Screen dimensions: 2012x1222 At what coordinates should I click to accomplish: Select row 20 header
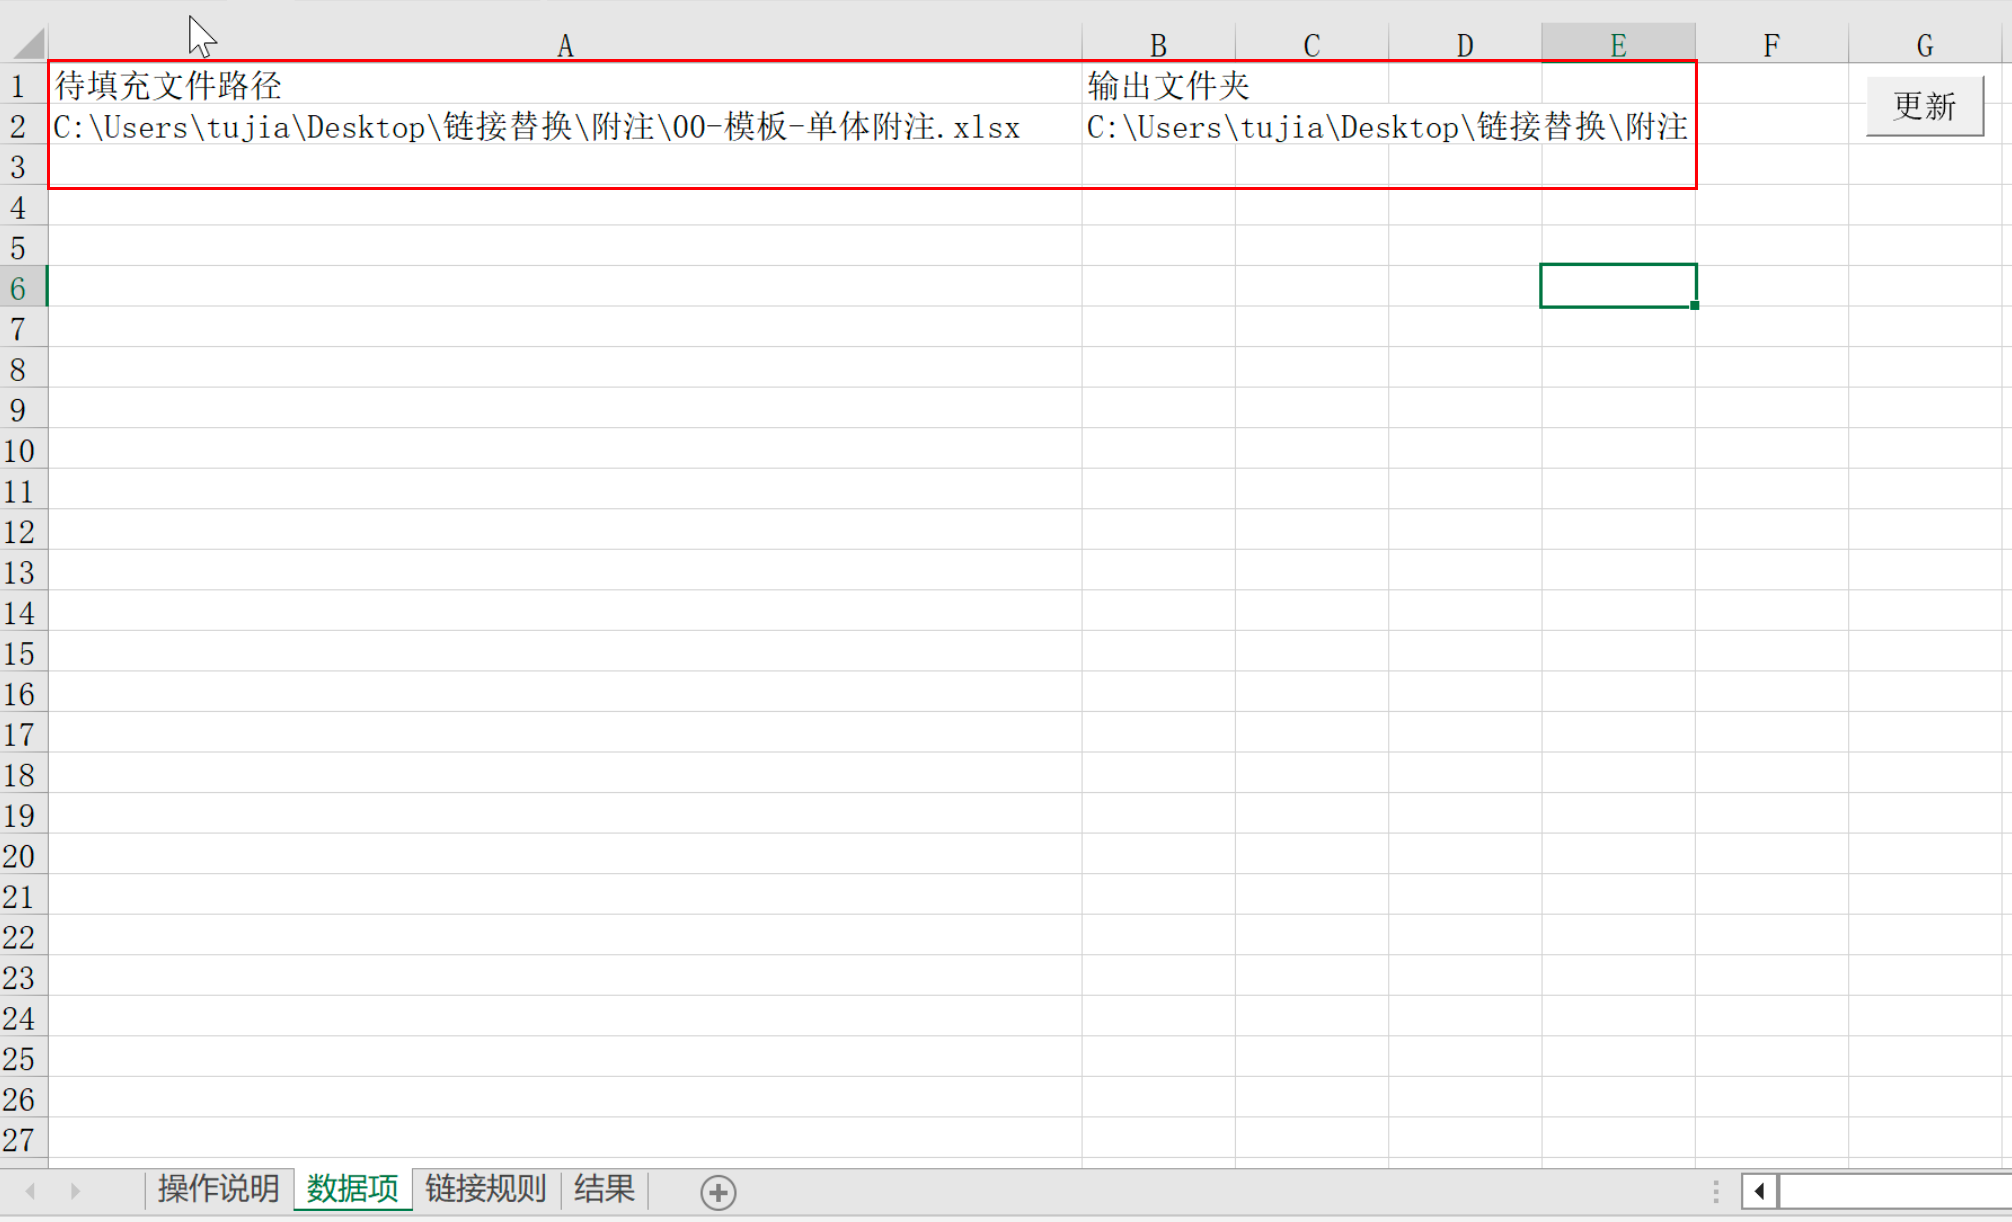(23, 855)
